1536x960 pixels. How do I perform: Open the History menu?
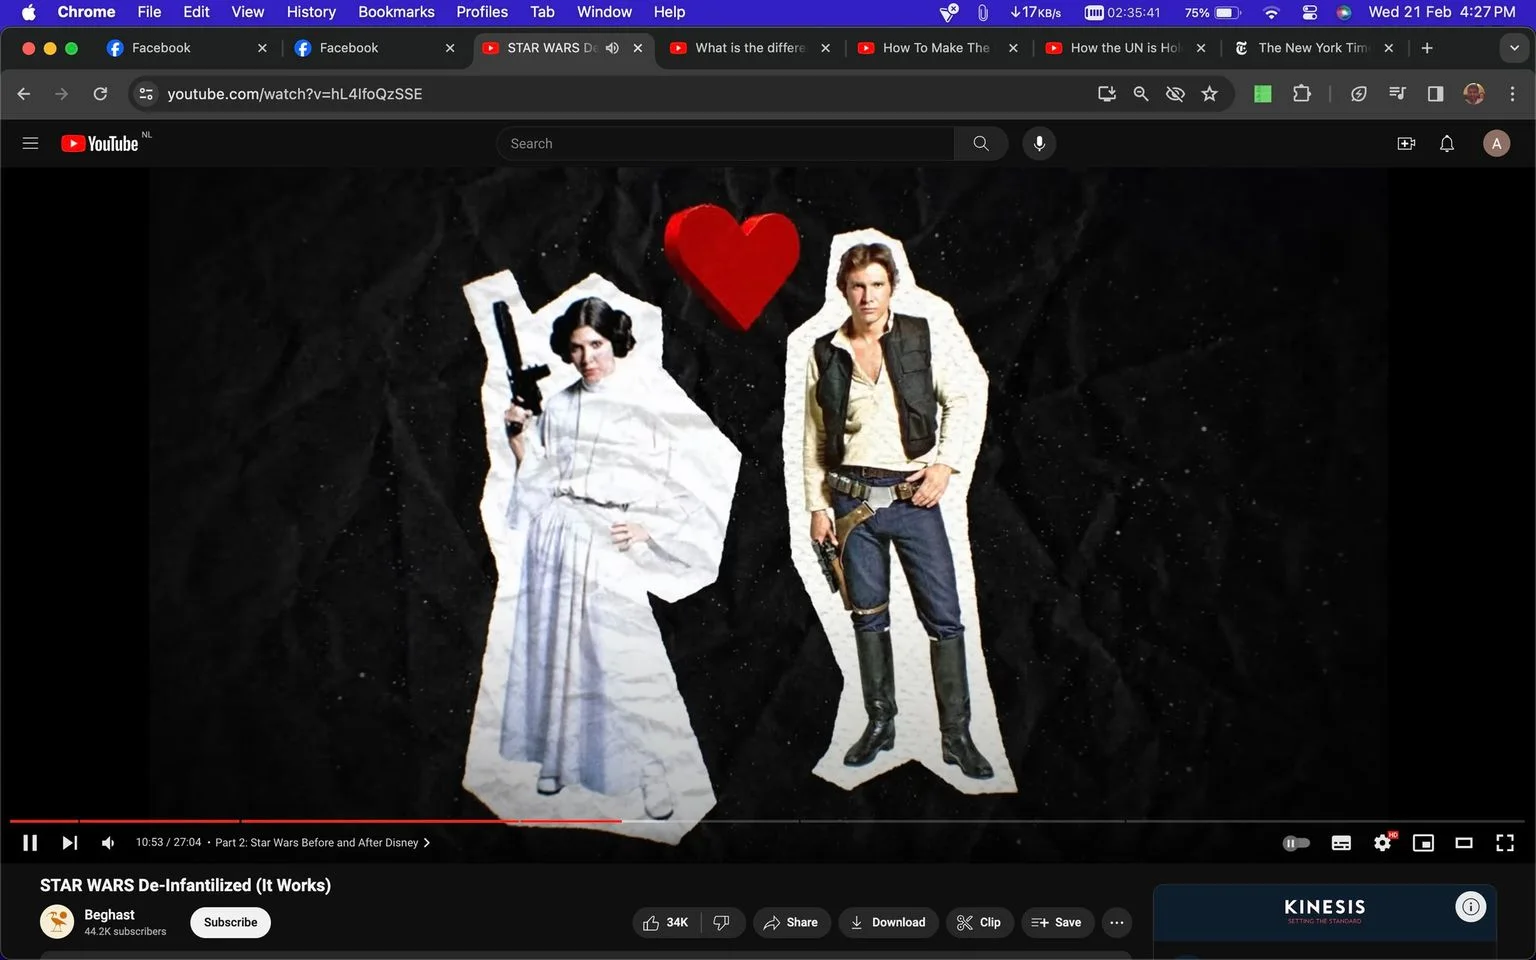(x=311, y=12)
